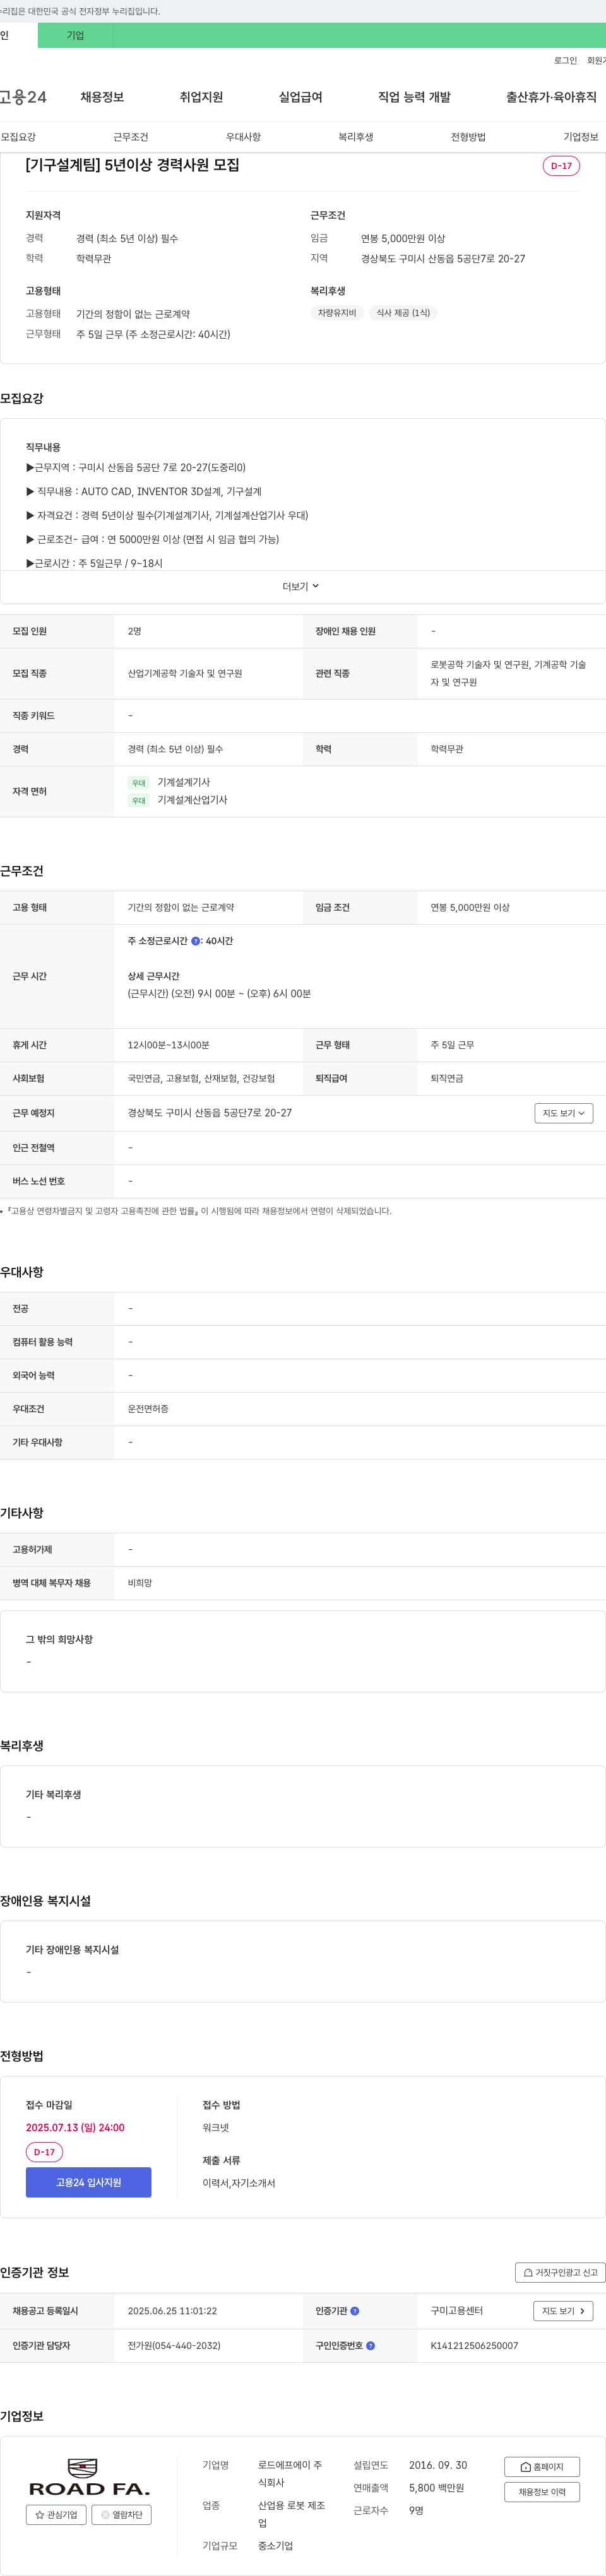
Task: Click the 연봉 5,000만원 이상 value in 임금 조건
Action: pyautogui.click(x=470, y=908)
